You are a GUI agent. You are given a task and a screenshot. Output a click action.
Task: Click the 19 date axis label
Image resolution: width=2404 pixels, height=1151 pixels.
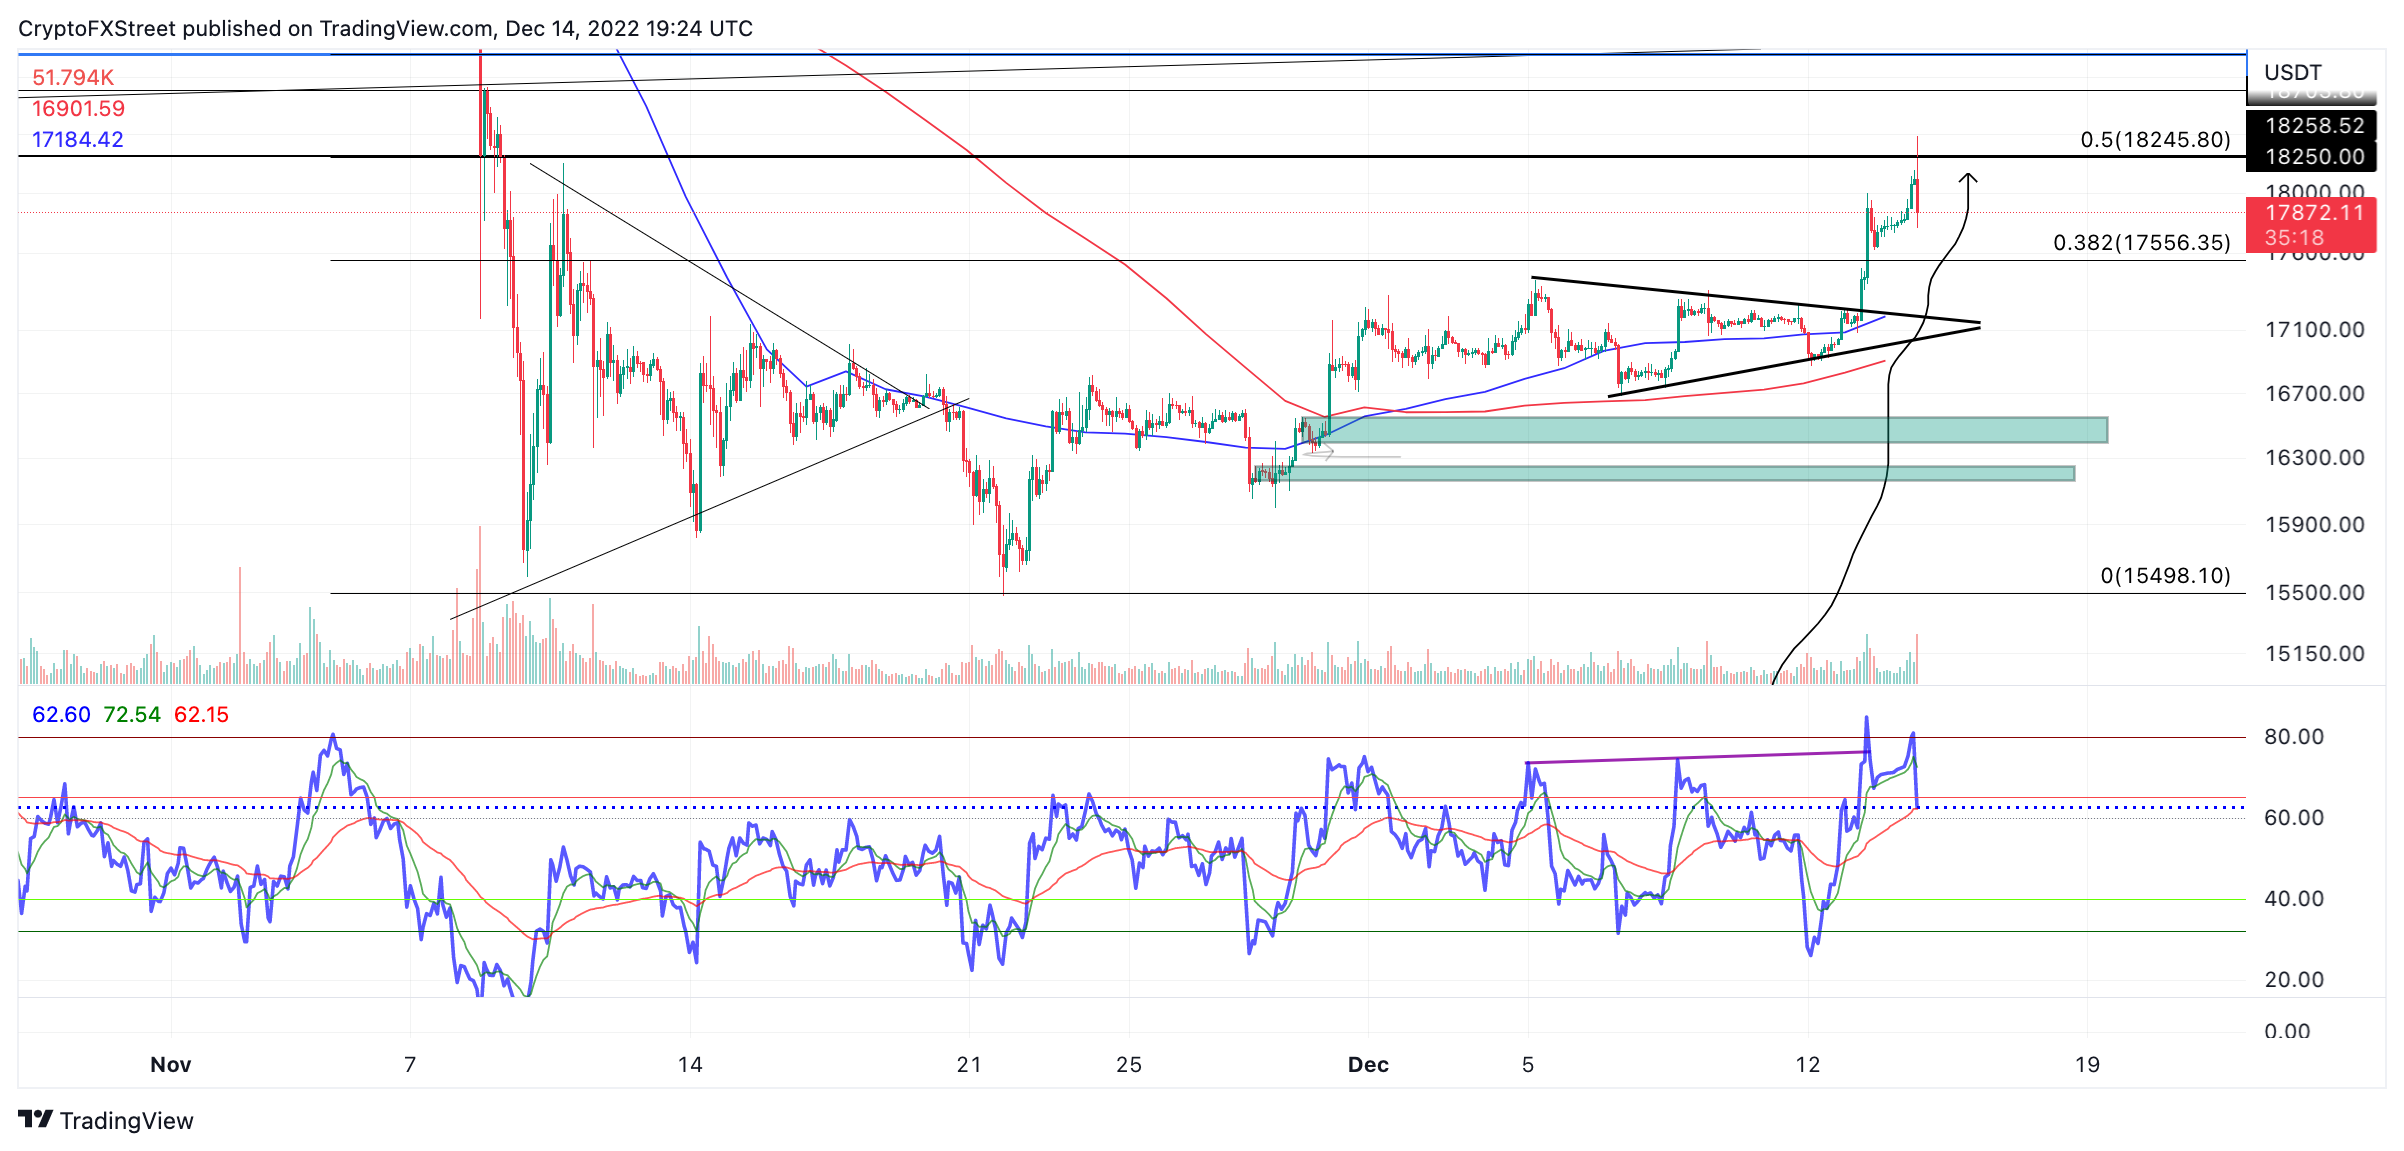(2087, 1064)
